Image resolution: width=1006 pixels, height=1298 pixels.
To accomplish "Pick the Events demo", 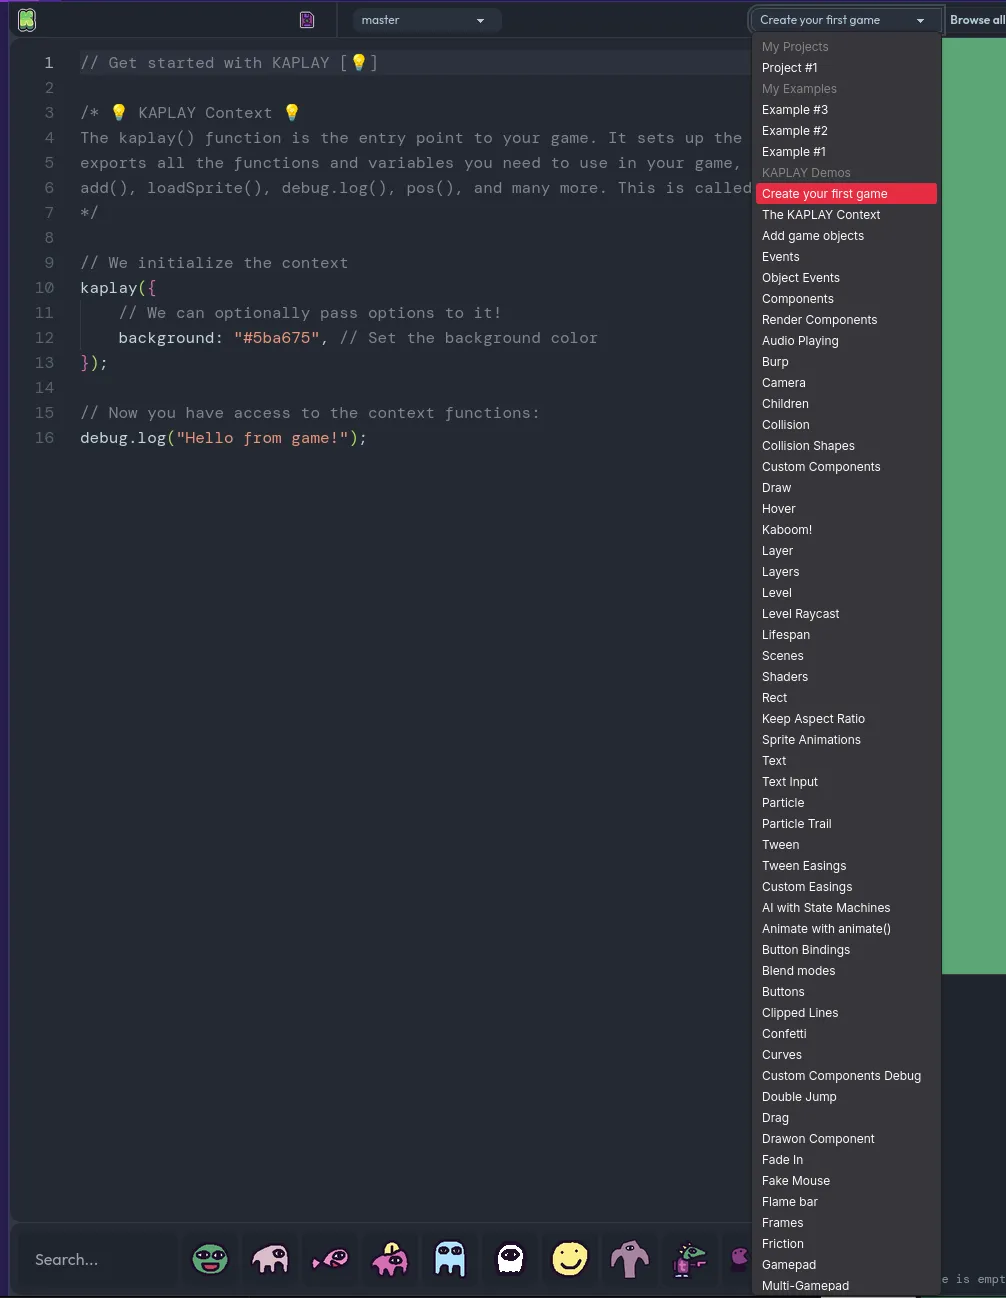I will 846,257.
